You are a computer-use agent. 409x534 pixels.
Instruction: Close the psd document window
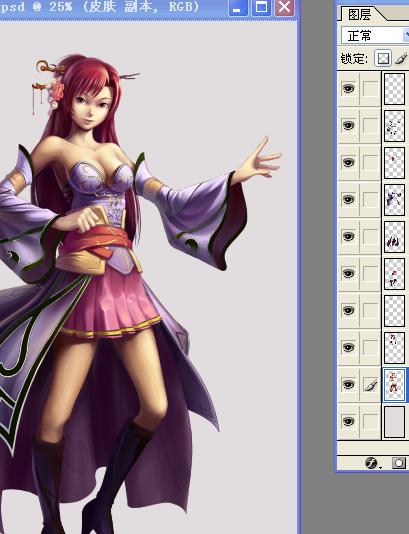pos(284,7)
